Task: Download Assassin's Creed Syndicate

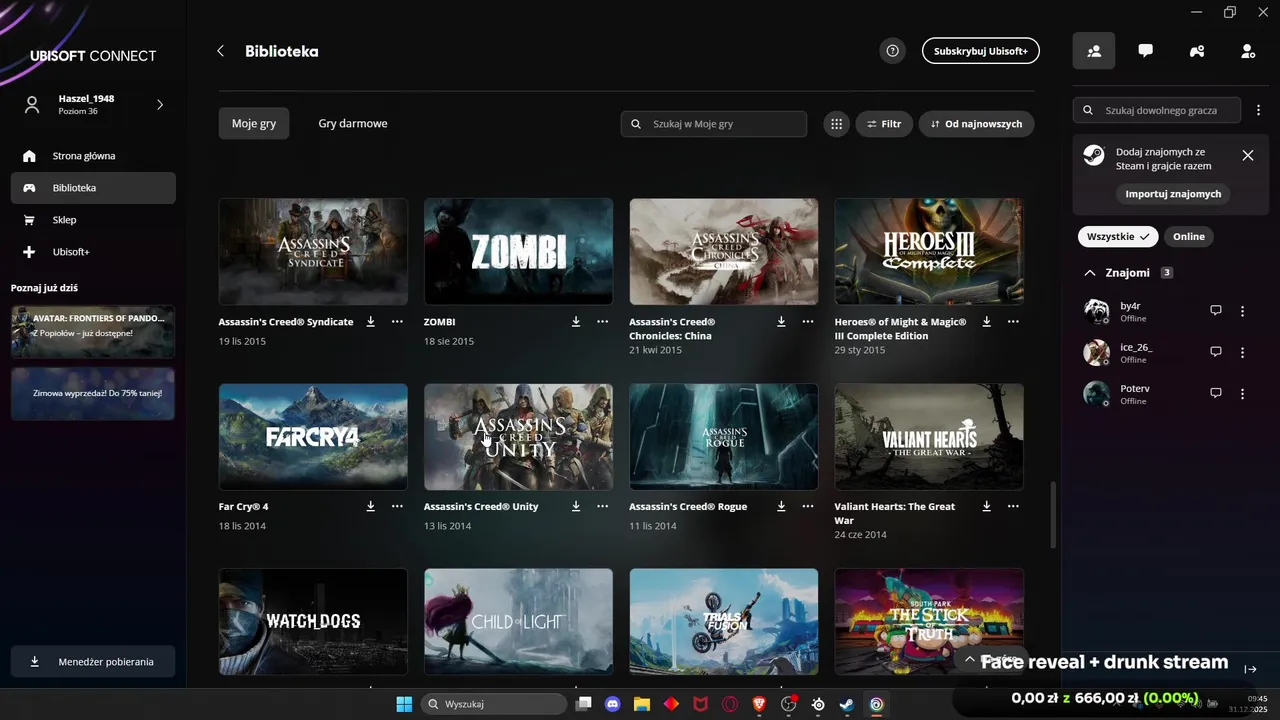Action: click(x=371, y=322)
